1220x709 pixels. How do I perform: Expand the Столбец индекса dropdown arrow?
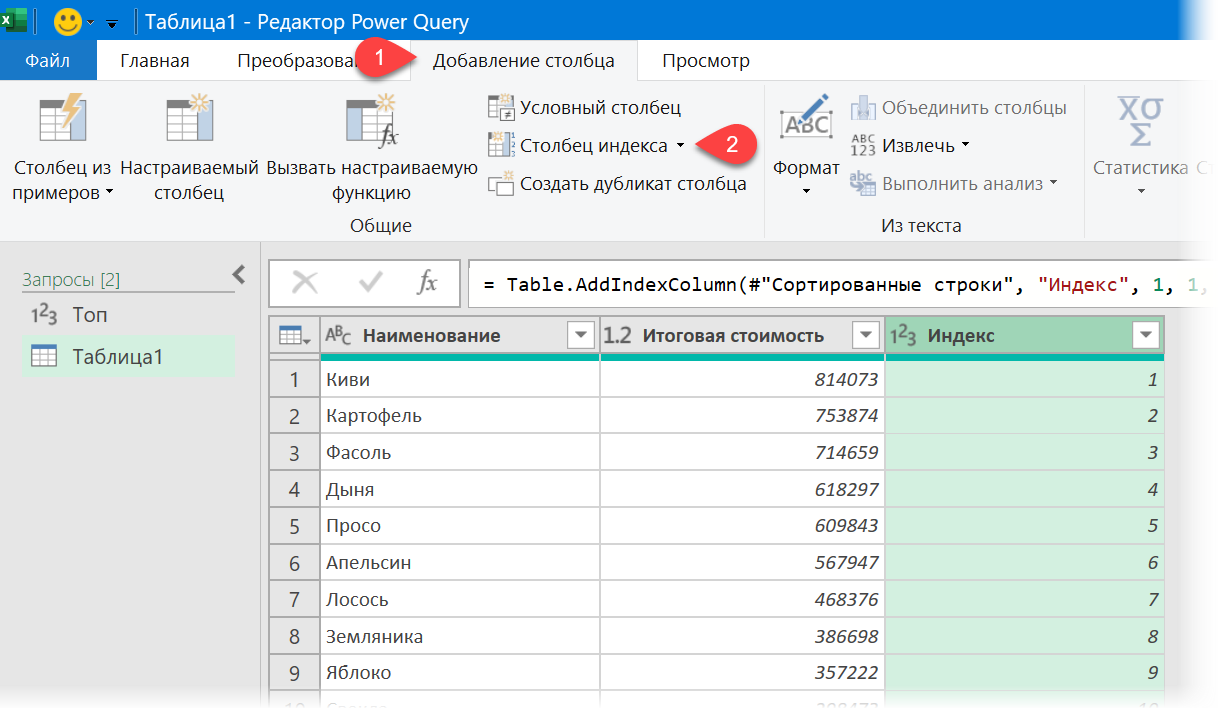coord(680,146)
